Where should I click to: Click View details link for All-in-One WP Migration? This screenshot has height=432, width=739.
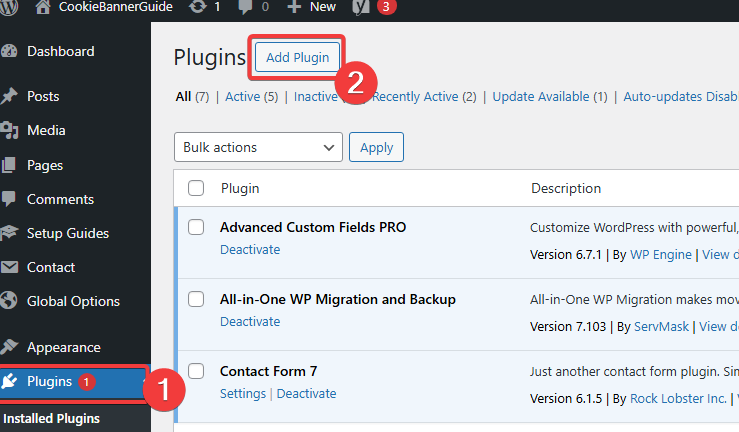point(719,326)
